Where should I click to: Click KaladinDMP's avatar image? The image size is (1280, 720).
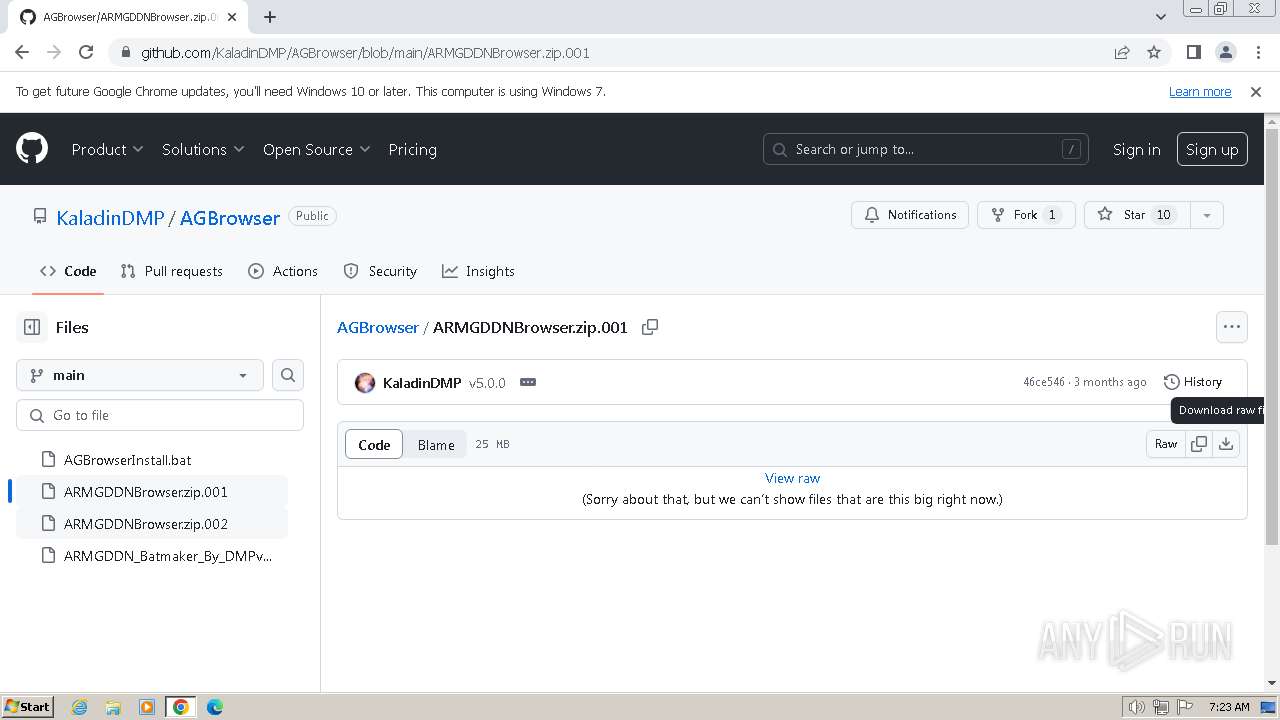tap(365, 383)
